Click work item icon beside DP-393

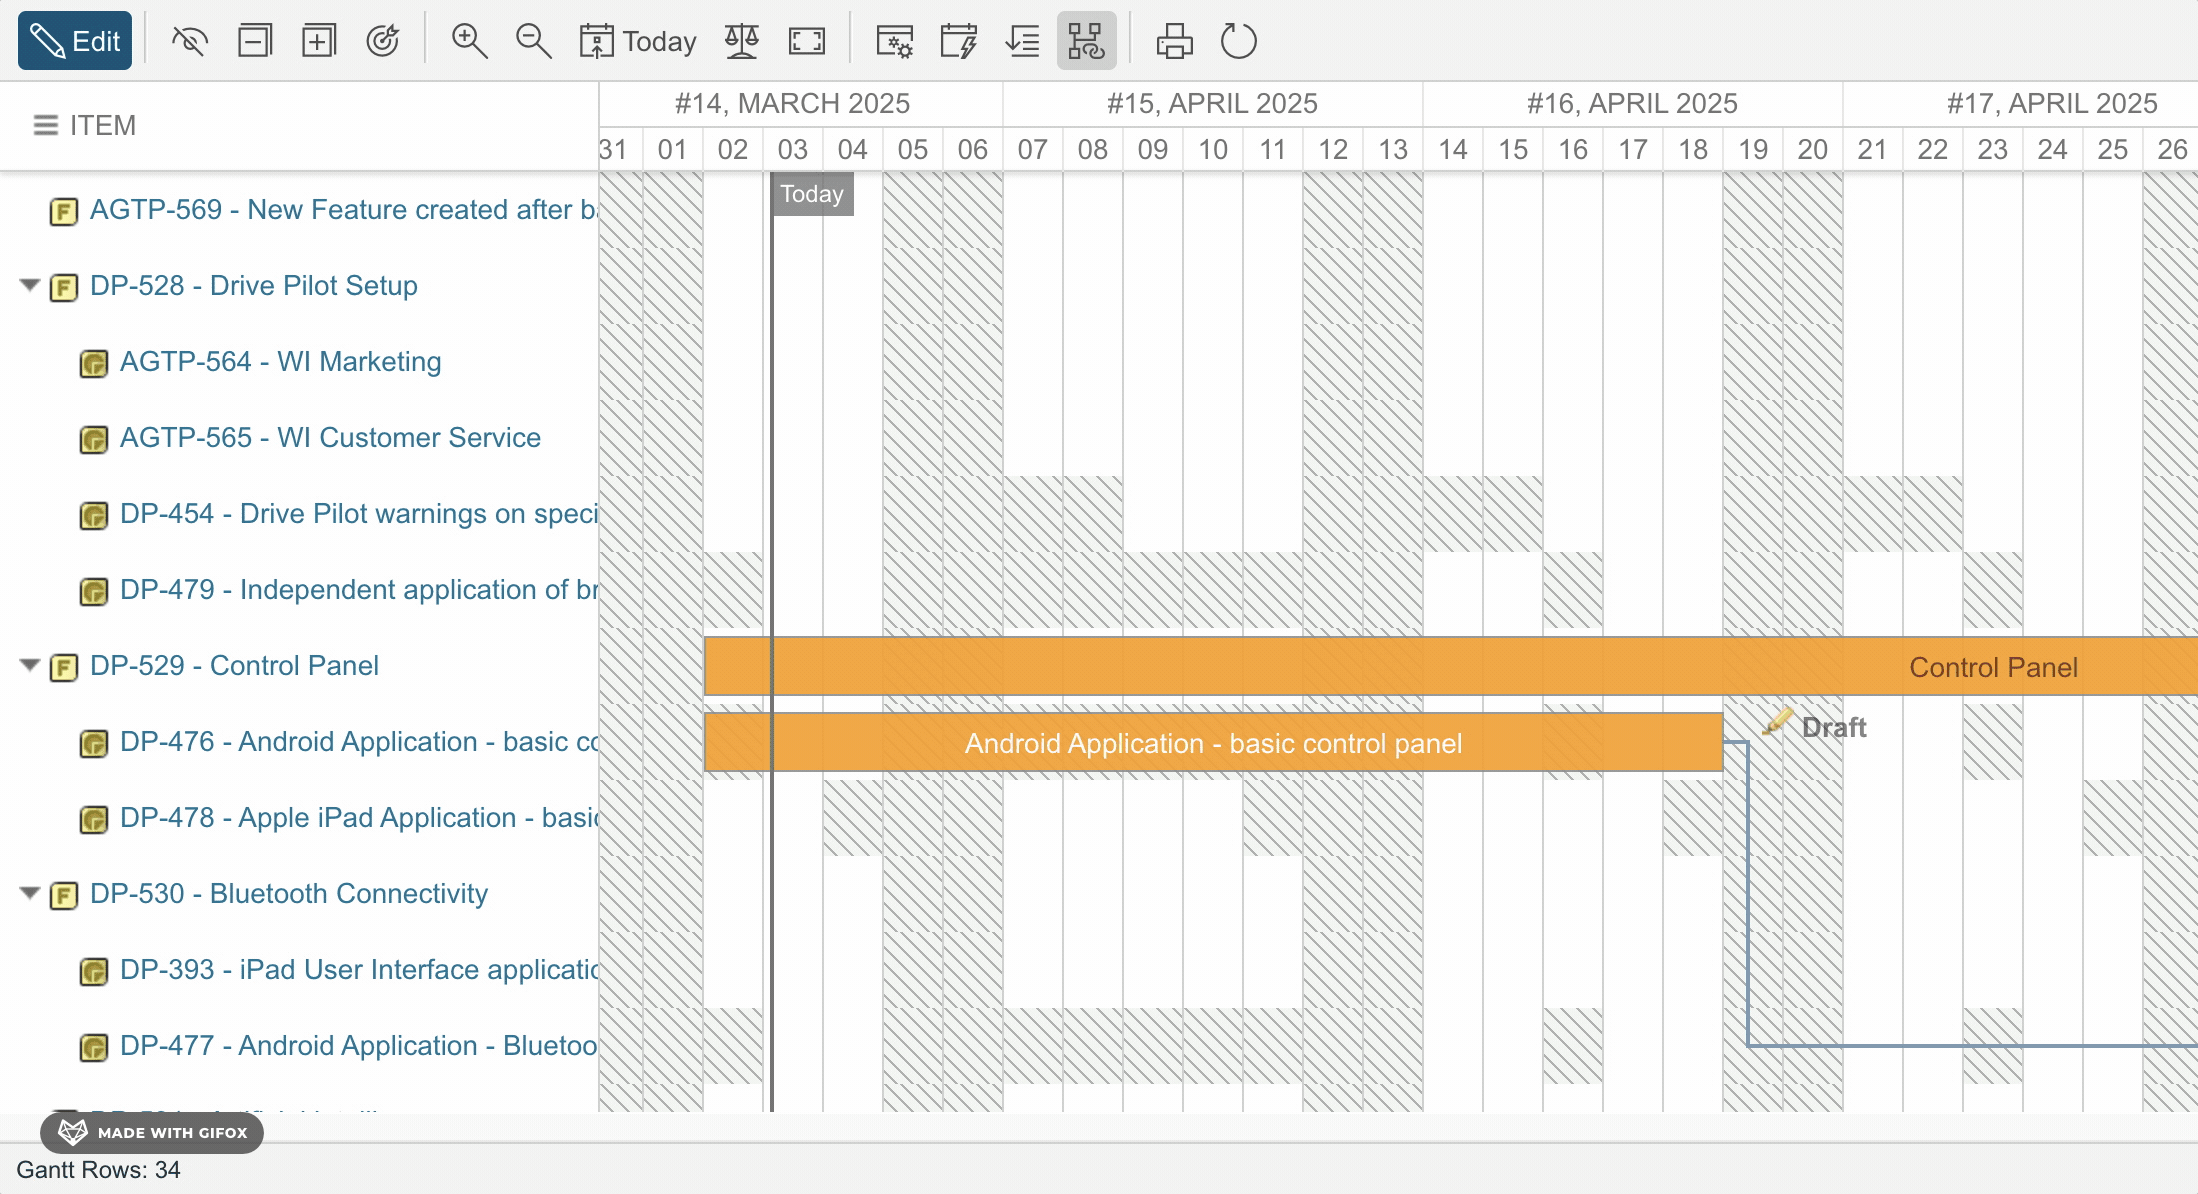click(x=94, y=971)
